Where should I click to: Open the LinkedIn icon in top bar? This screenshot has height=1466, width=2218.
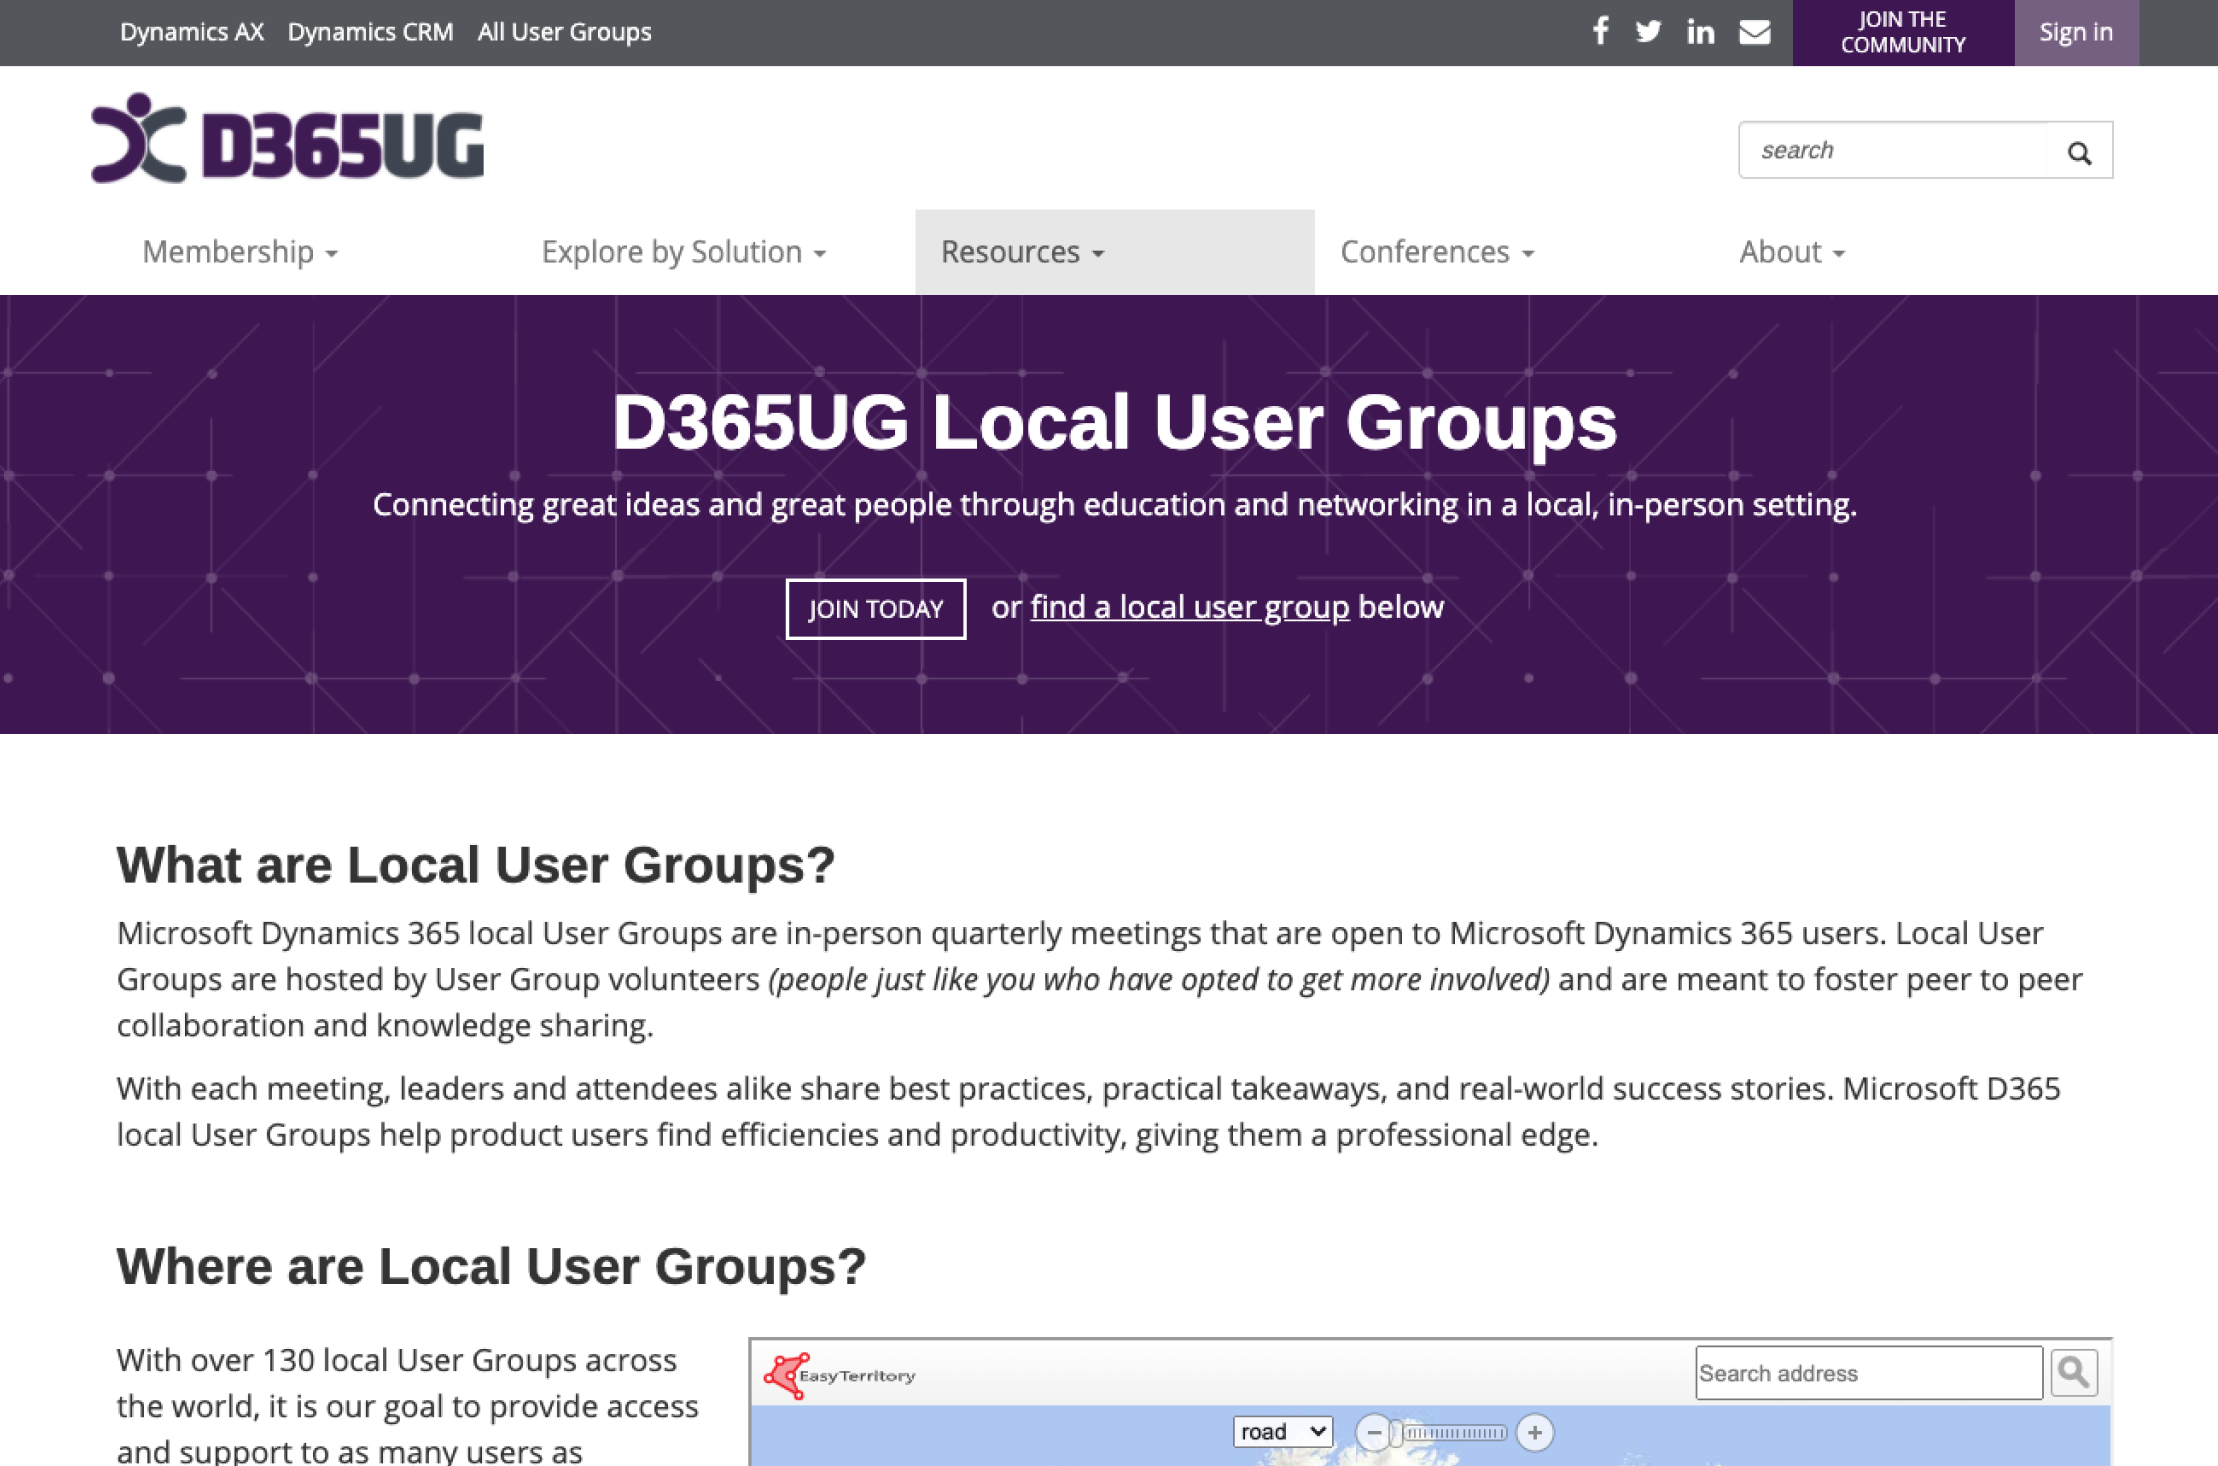coord(1700,32)
